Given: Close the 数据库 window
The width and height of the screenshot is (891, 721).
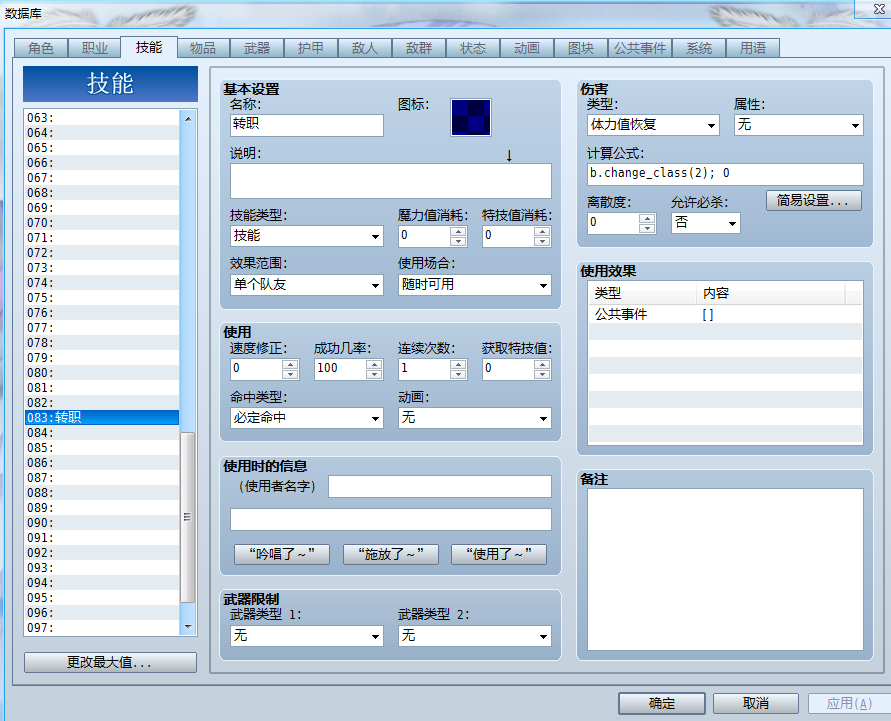Looking at the screenshot, I should (x=878, y=9).
